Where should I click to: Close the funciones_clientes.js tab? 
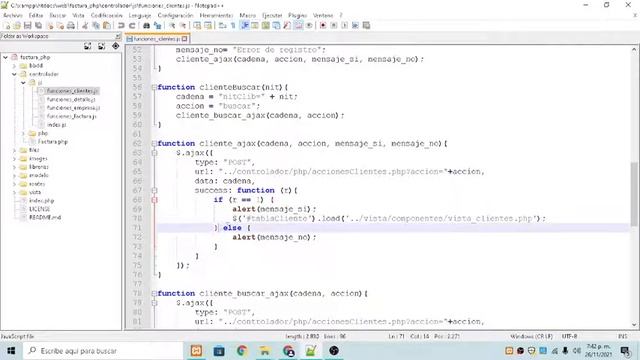coord(184,39)
